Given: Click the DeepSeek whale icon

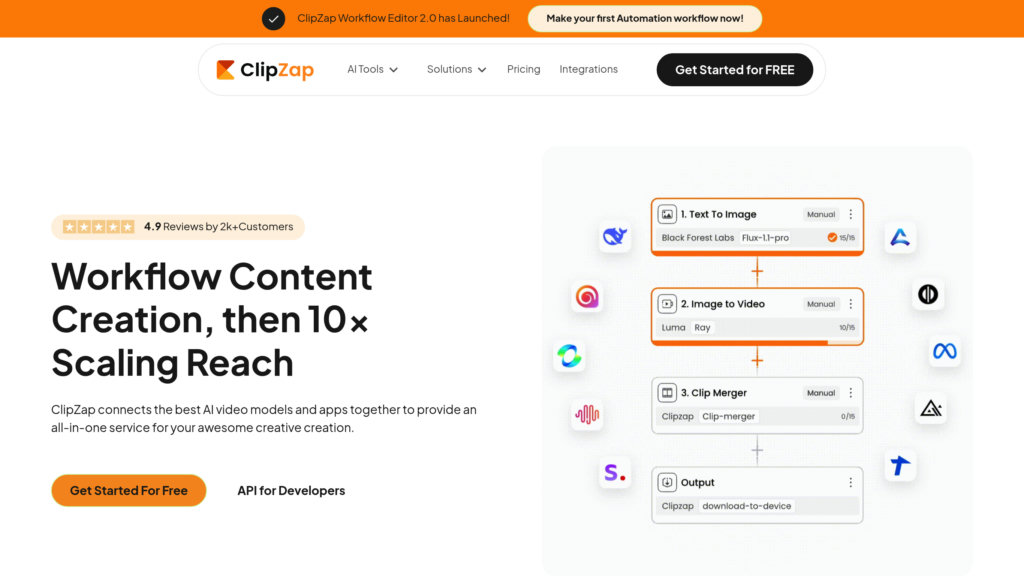Looking at the screenshot, I should coord(614,236).
